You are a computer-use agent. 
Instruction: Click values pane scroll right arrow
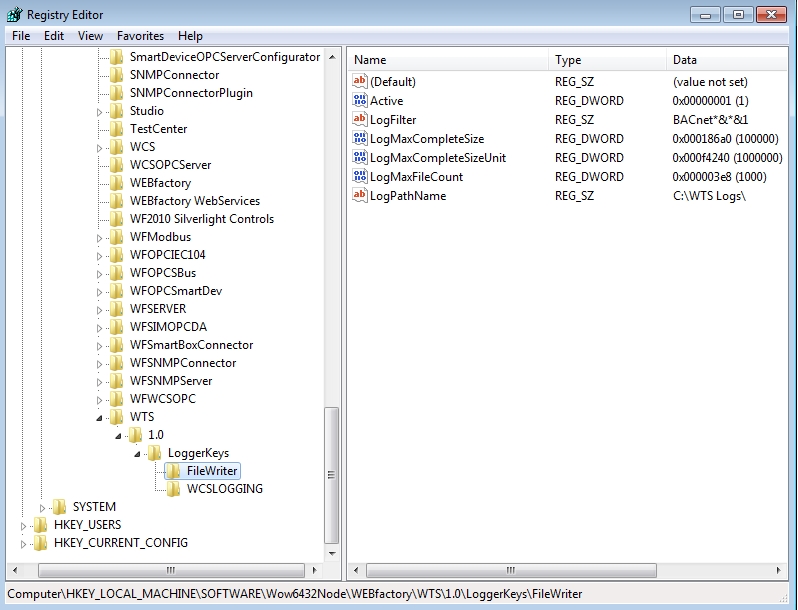779,570
